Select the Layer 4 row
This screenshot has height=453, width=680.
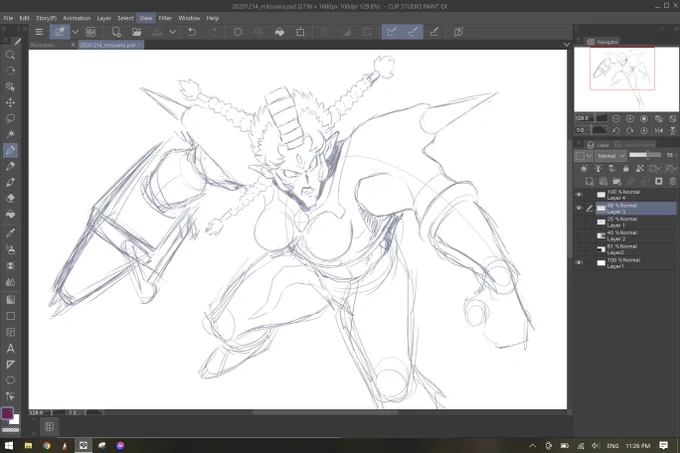pyautogui.click(x=635, y=195)
